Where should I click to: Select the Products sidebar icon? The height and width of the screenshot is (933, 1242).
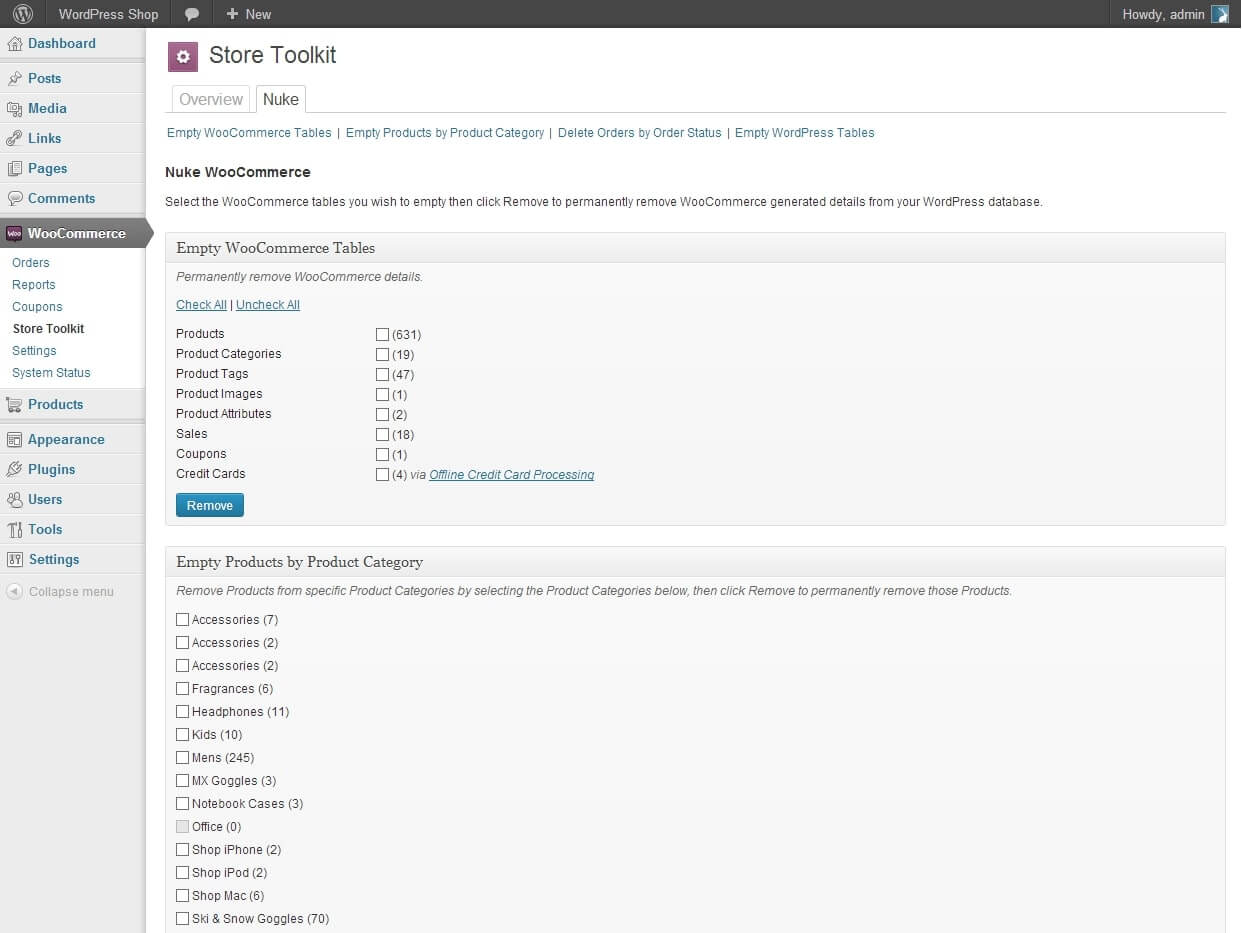(14, 404)
